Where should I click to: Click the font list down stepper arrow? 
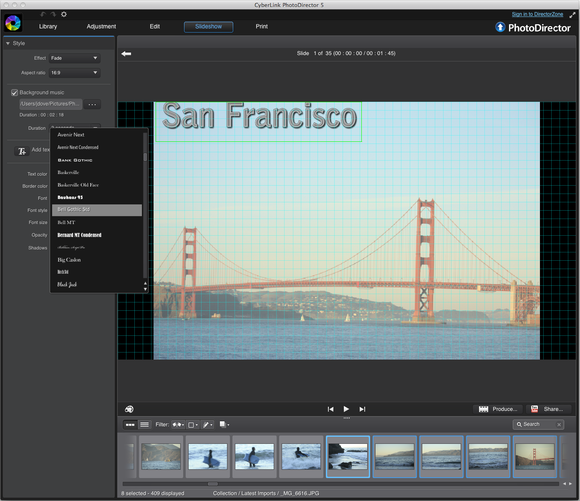click(145, 289)
